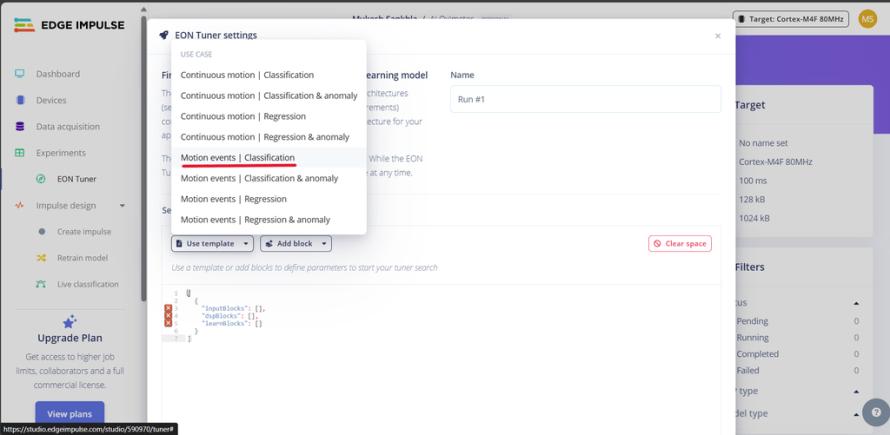The image size is (890, 435).
Task: Click the Create impulse circle icon
Action: pos(41,232)
